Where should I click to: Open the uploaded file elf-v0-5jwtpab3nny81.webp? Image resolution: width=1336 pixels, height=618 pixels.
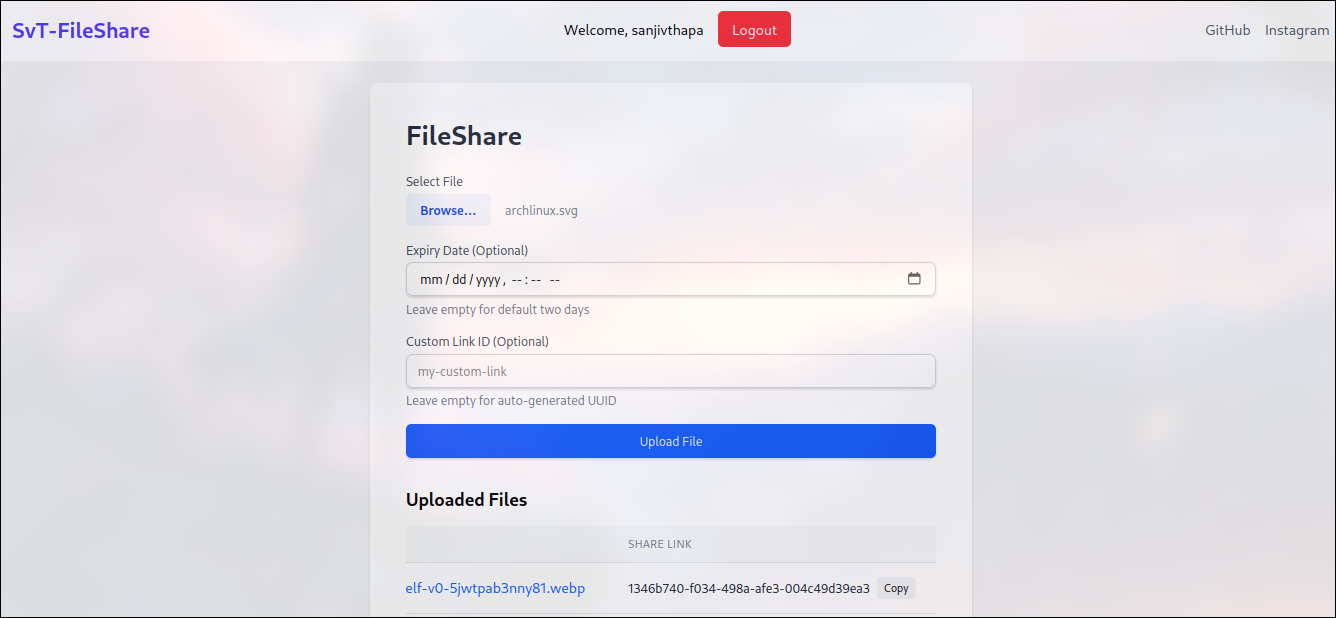[x=496, y=588]
